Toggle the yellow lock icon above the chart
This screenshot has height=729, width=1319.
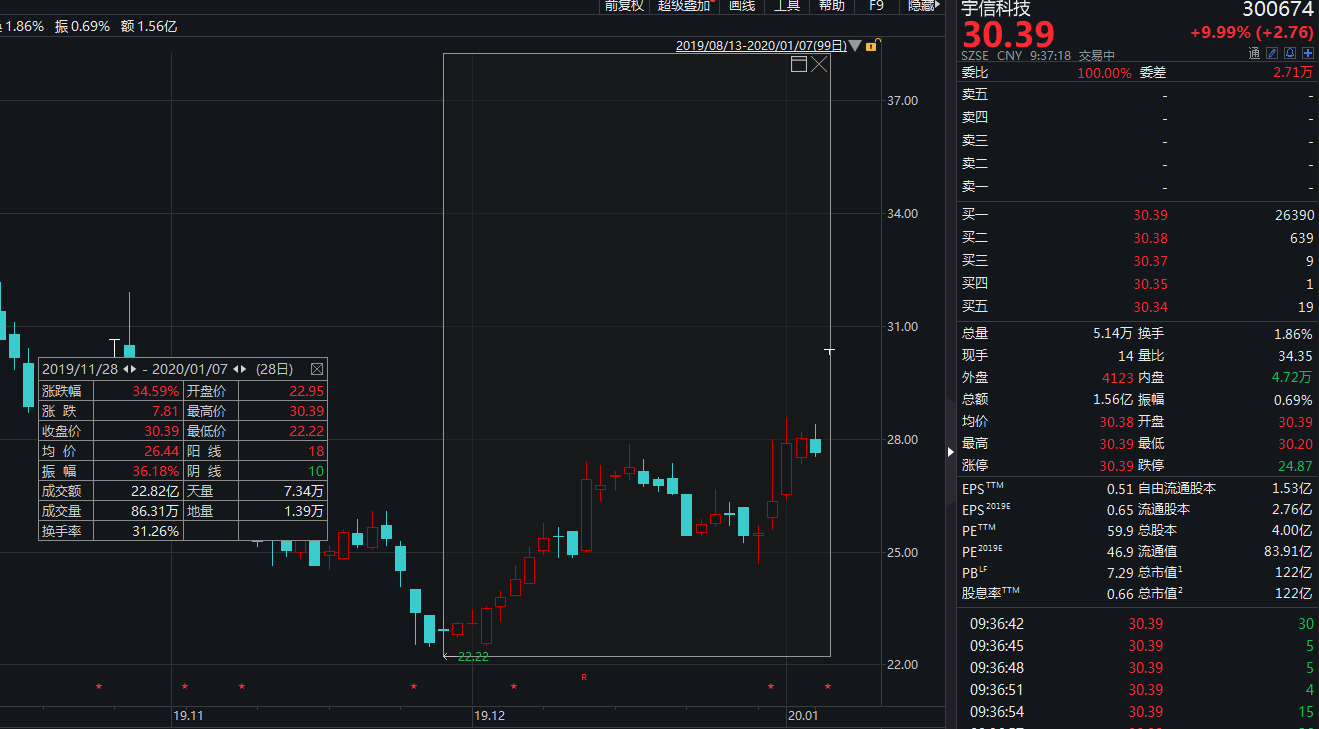[x=871, y=46]
